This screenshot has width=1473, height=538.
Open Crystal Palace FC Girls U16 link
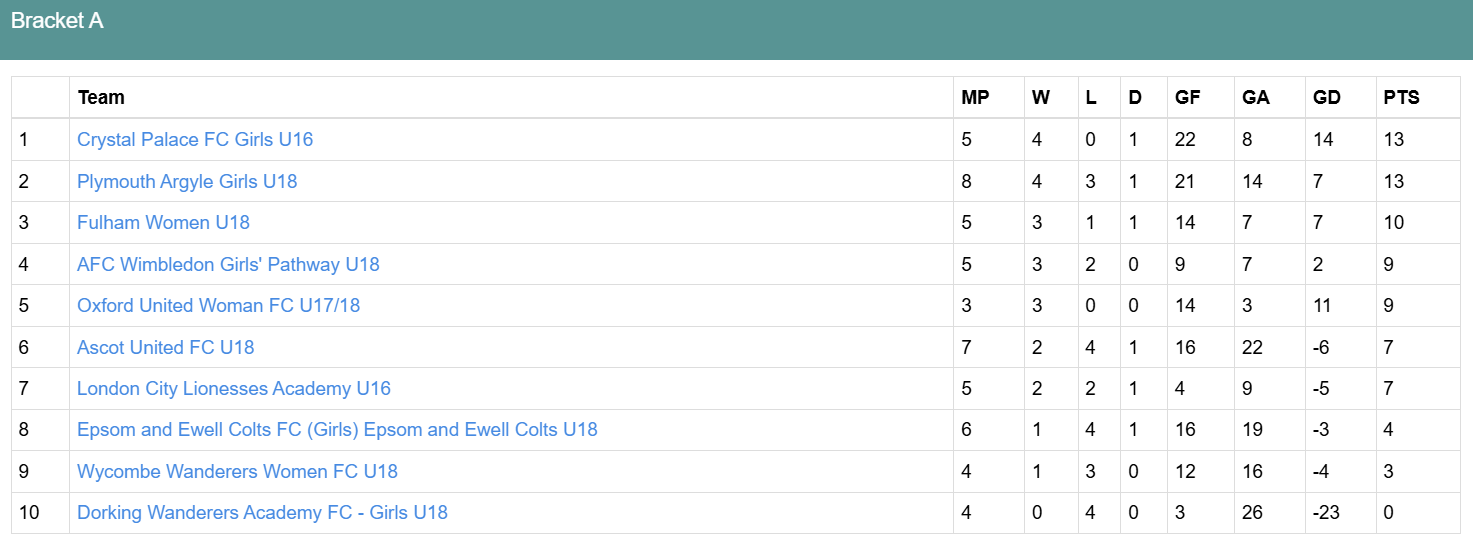click(x=195, y=139)
